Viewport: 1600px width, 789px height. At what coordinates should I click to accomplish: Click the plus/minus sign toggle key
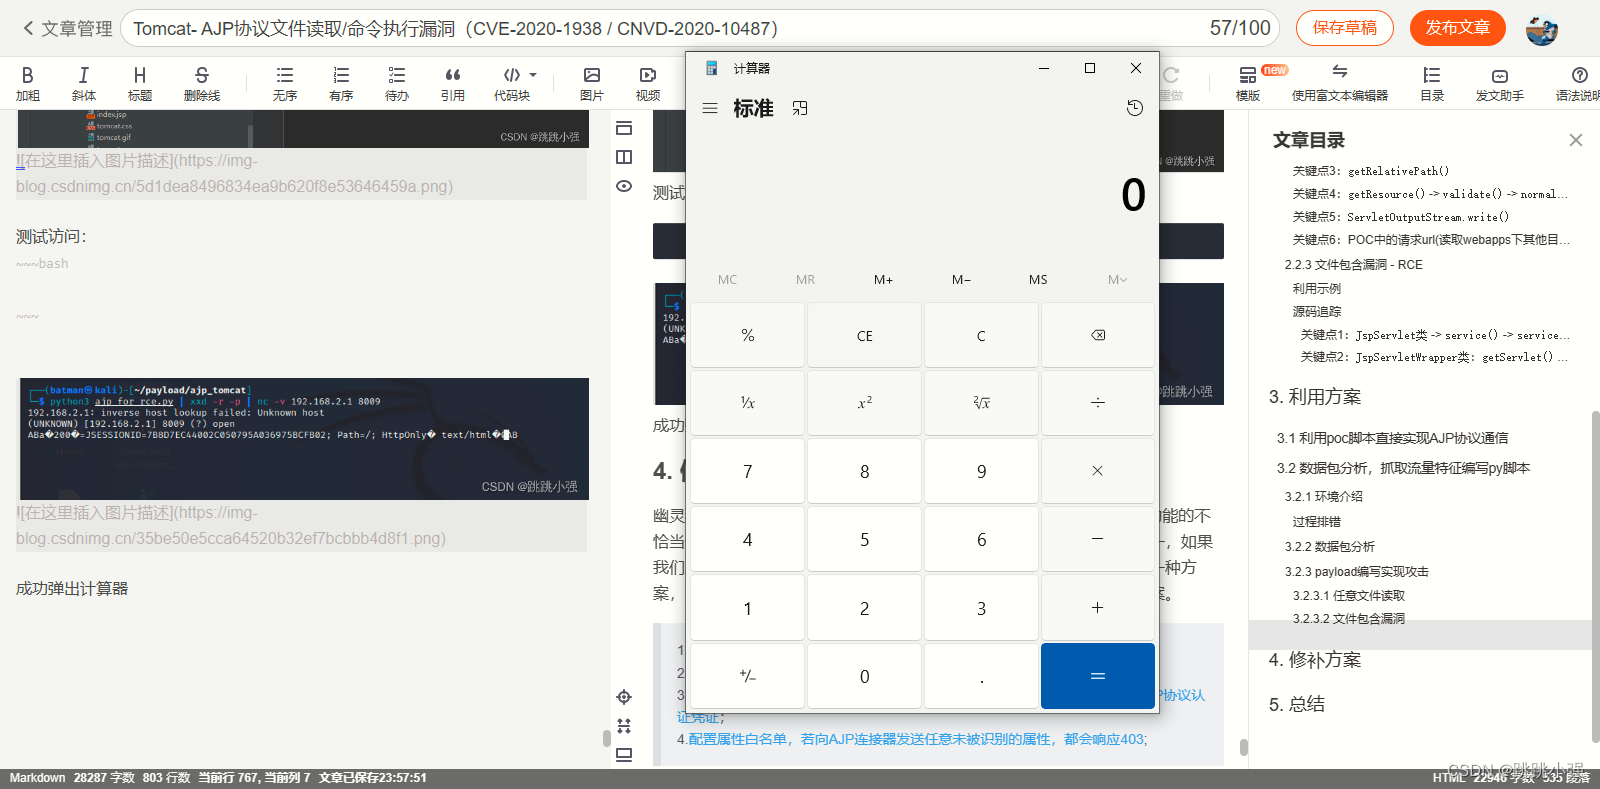[747, 676]
